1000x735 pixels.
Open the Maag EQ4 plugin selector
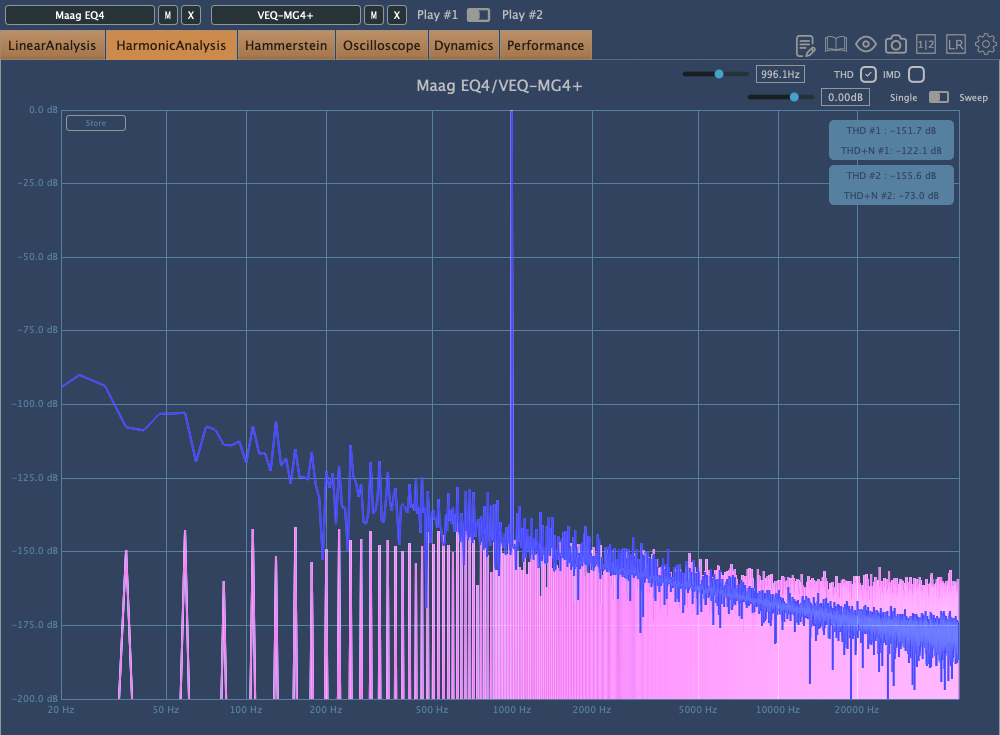[x=80, y=15]
